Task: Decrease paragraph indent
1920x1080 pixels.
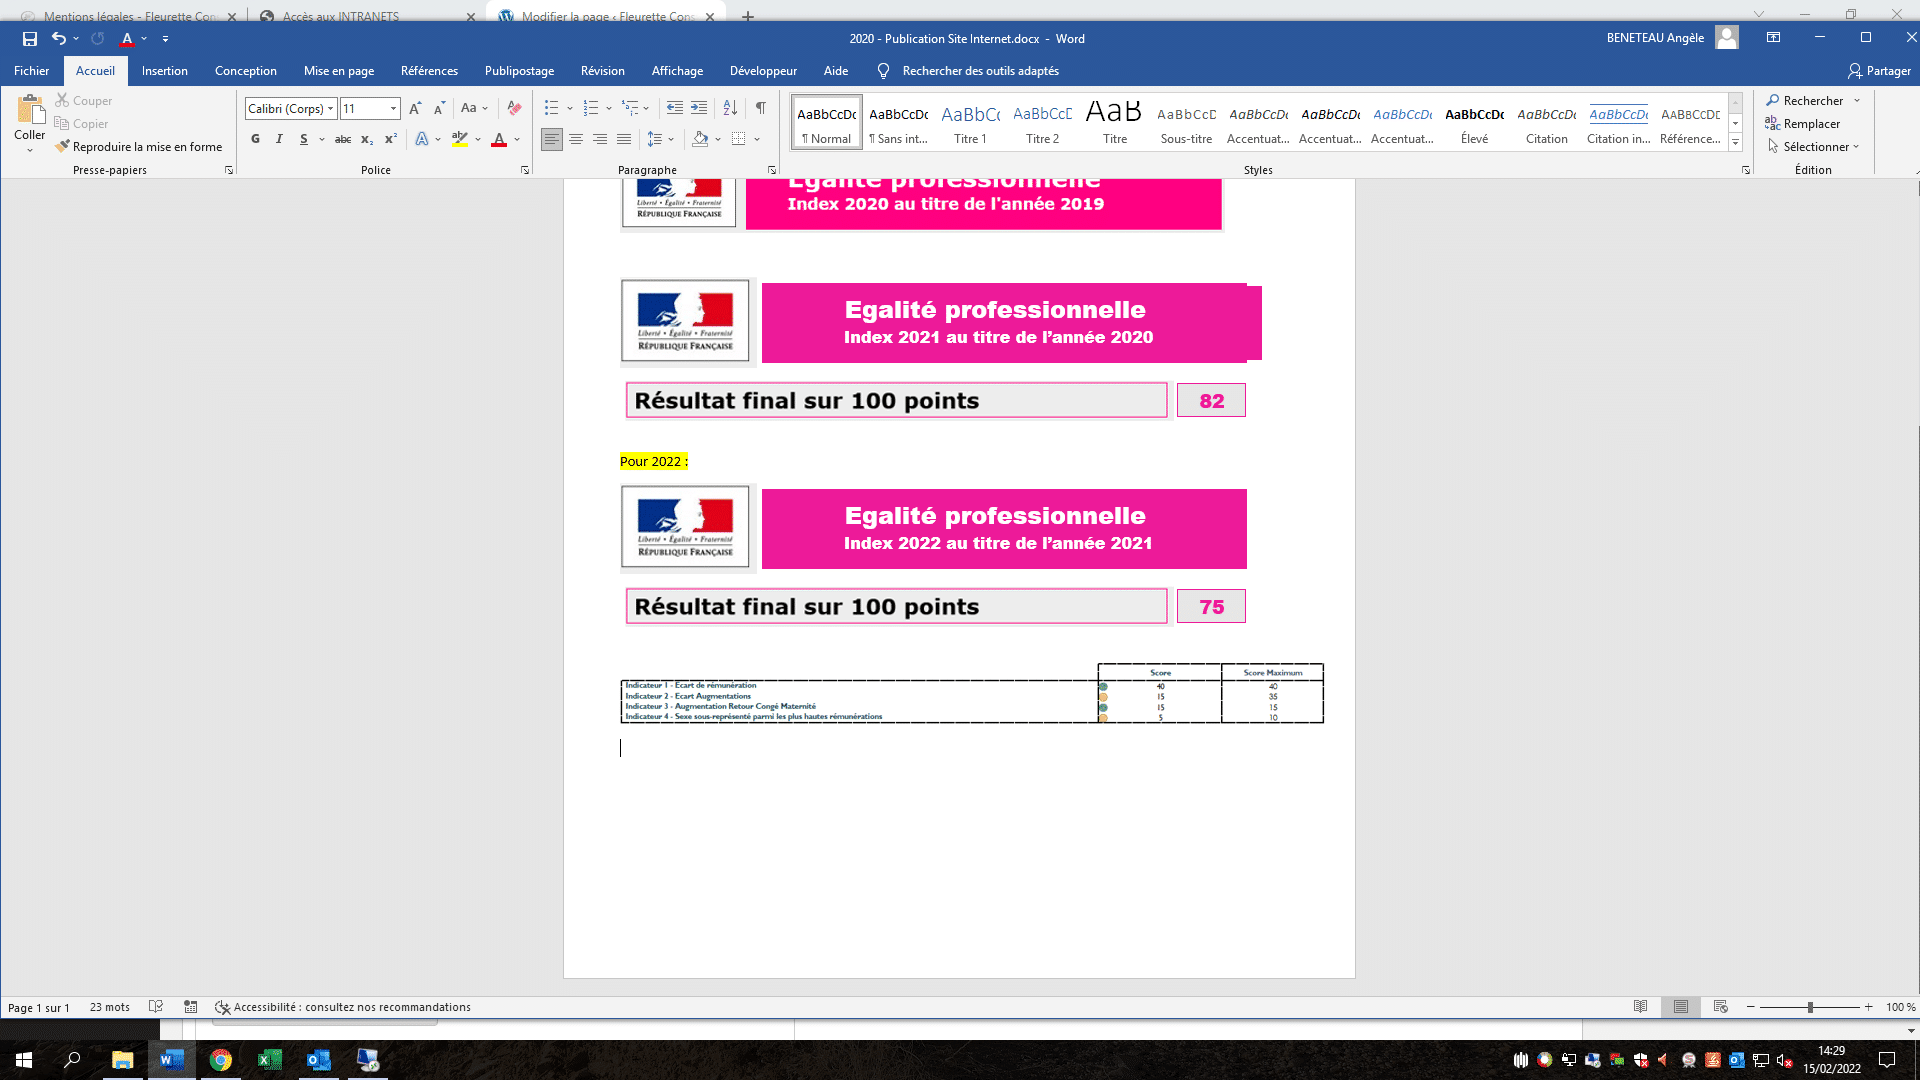Action: (x=675, y=108)
